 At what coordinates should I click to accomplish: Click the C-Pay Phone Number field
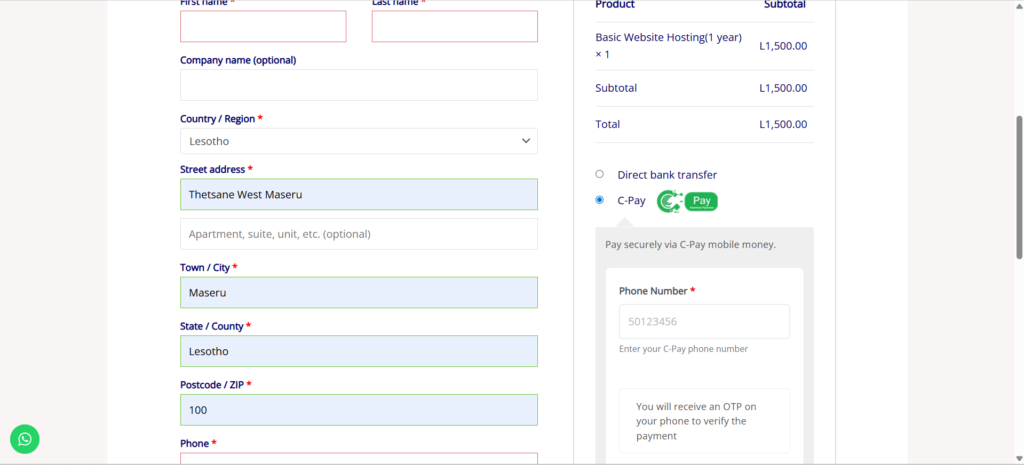click(704, 322)
